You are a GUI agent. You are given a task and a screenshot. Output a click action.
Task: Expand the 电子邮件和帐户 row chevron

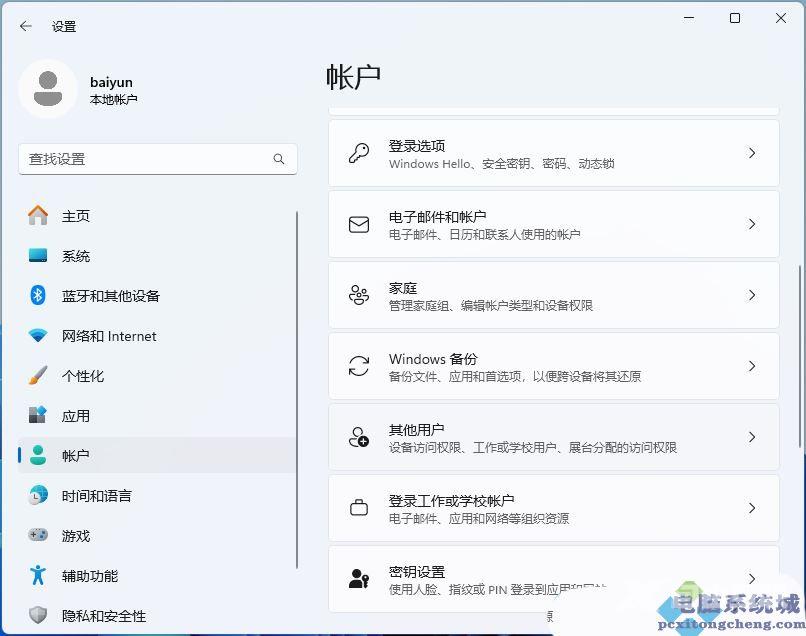coord(752,225)
